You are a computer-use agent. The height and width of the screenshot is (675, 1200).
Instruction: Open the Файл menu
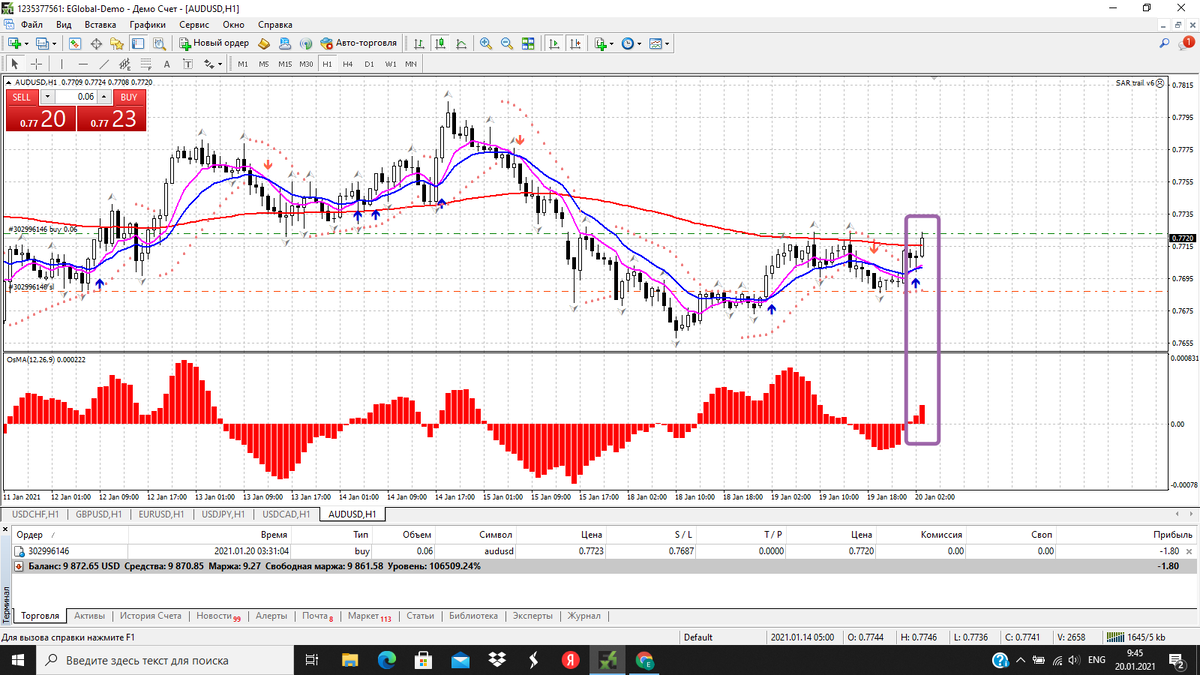click(31, 23)
